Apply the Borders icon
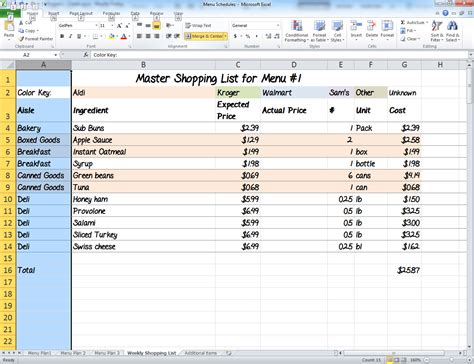 click(95, 36)
